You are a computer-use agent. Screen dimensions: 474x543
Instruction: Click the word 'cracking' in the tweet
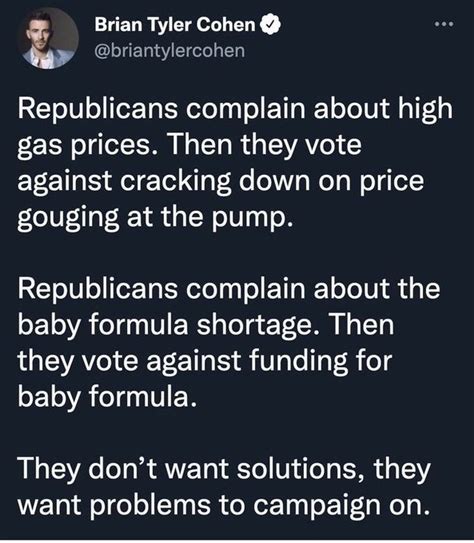click(x=176, y=182)
